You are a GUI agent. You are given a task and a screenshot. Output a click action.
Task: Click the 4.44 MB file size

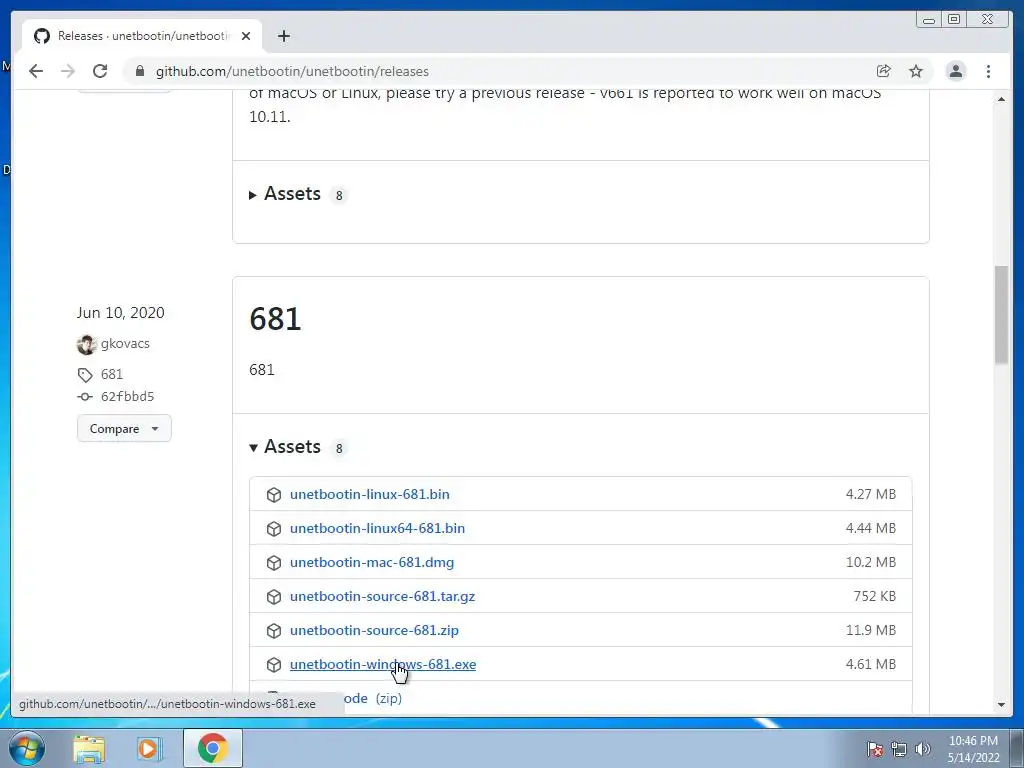871,528
